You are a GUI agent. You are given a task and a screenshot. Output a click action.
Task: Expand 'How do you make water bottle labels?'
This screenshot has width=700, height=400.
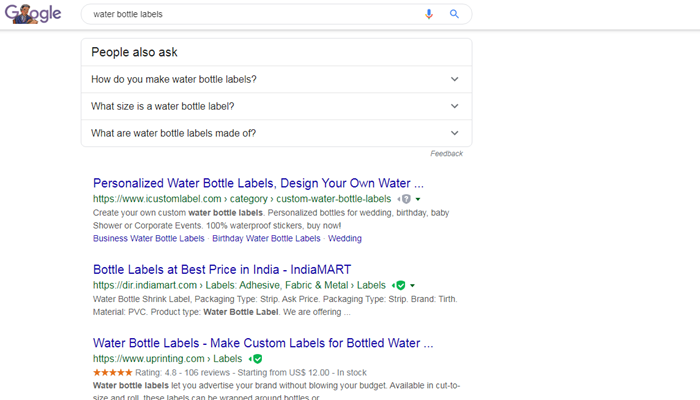276,79
